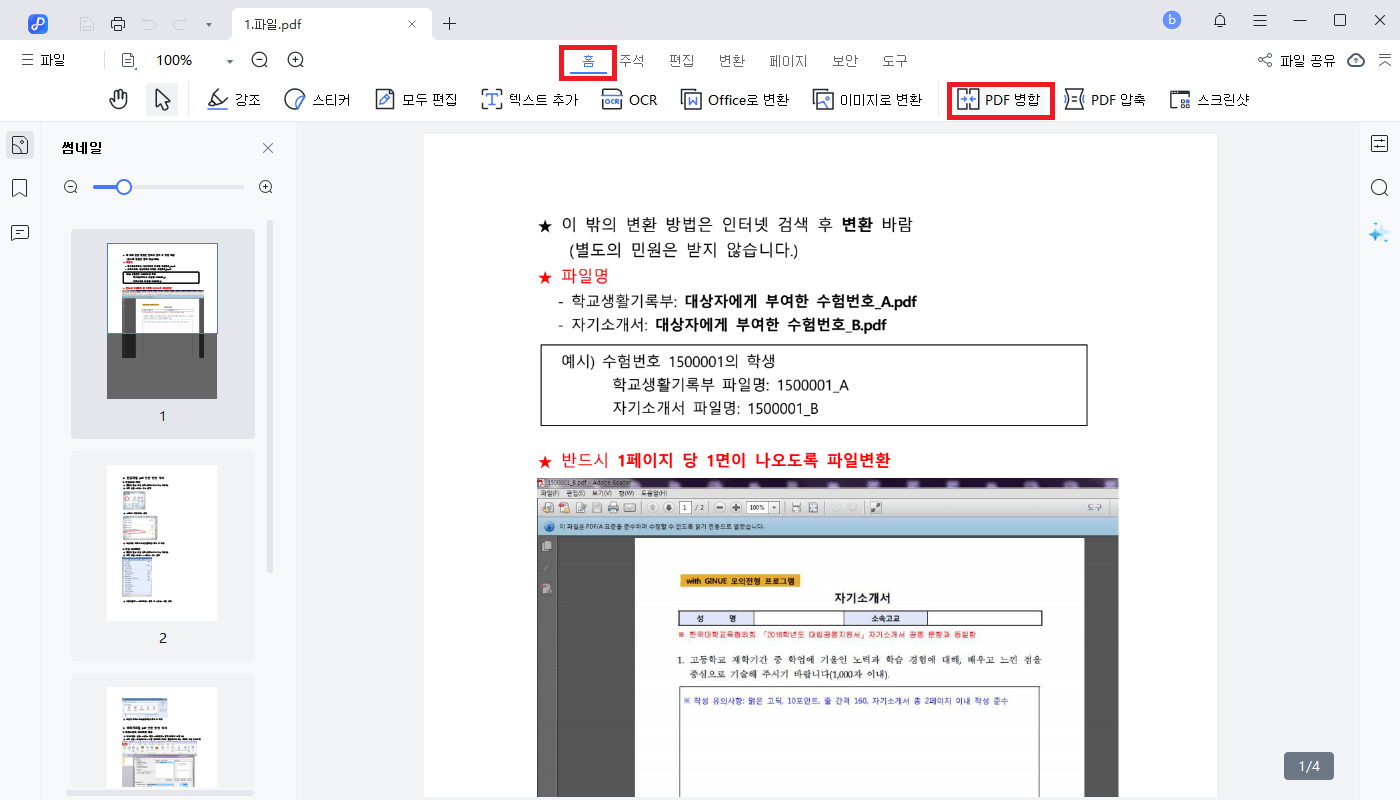
Task: Shrink thumbnails with panel minus icon
Action: tap(71, 186)
